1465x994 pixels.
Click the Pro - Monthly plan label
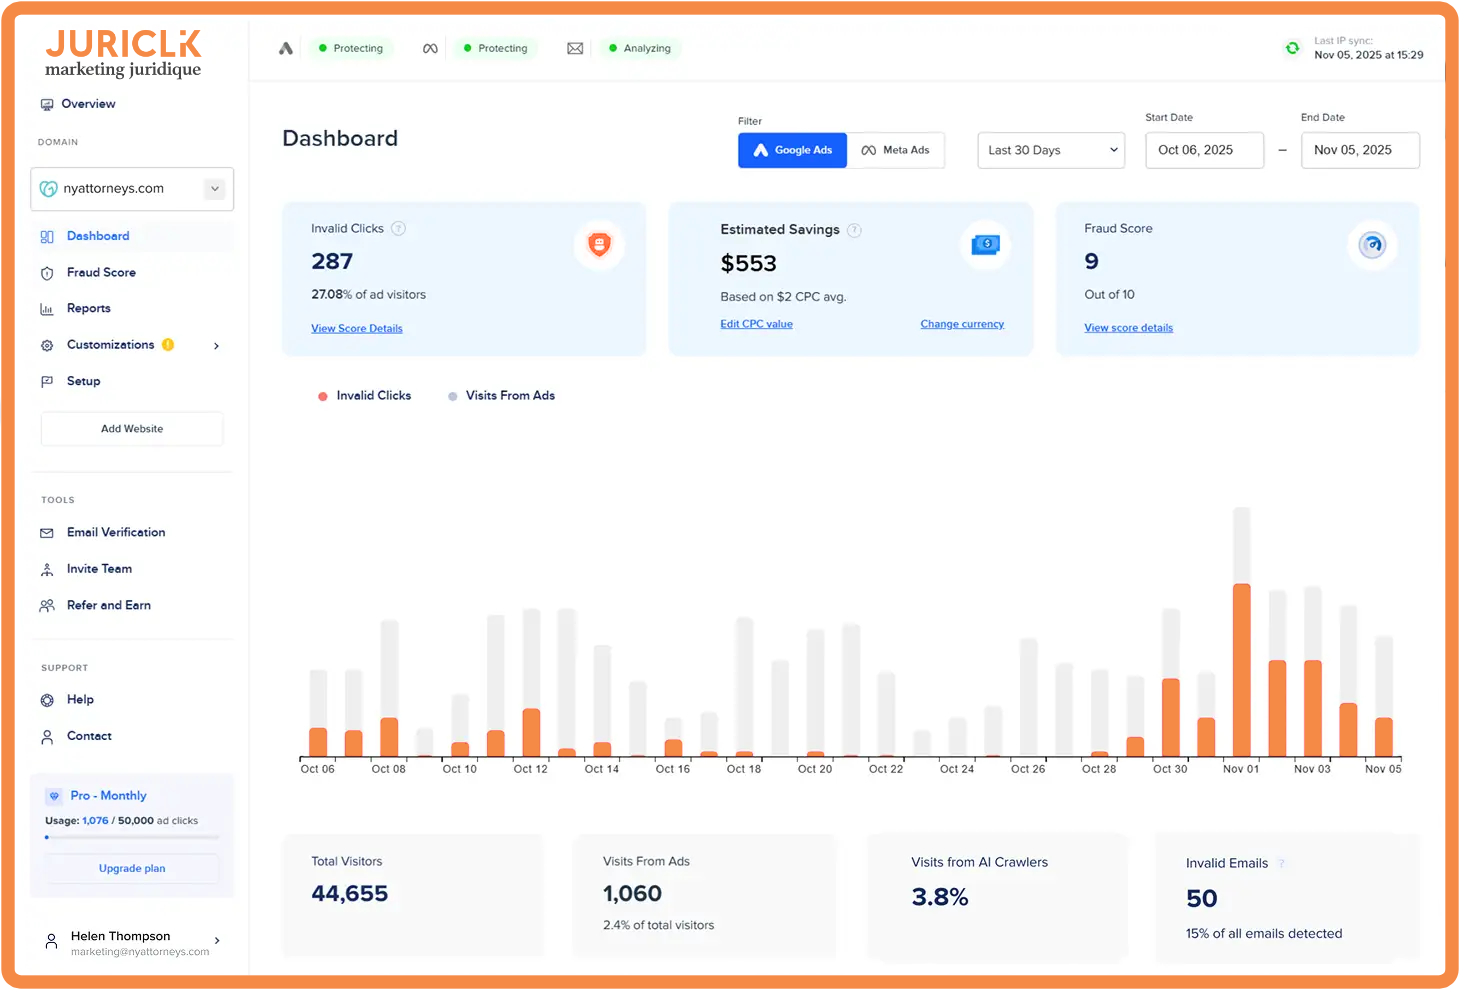coord(108,796)
